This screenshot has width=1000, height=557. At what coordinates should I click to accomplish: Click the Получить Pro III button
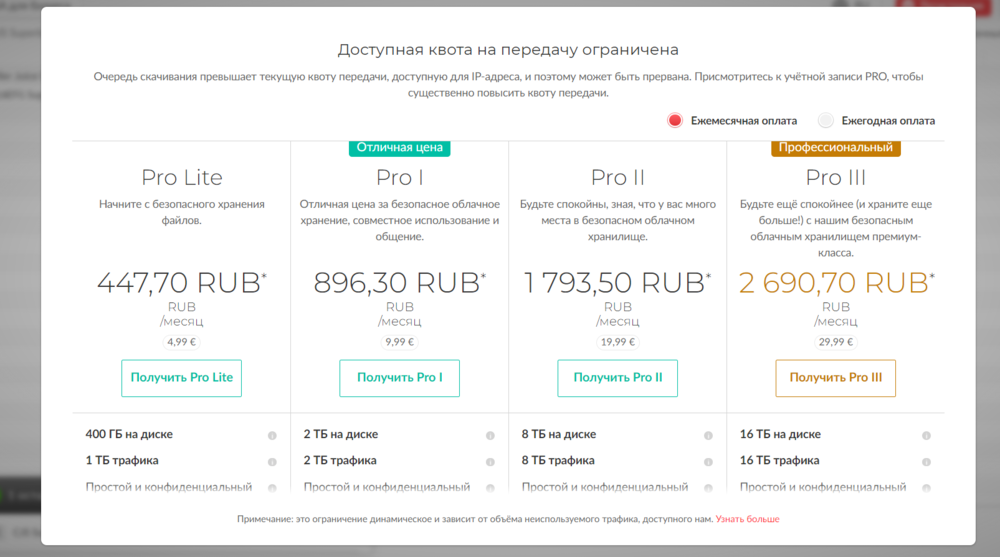click(835, 378)
